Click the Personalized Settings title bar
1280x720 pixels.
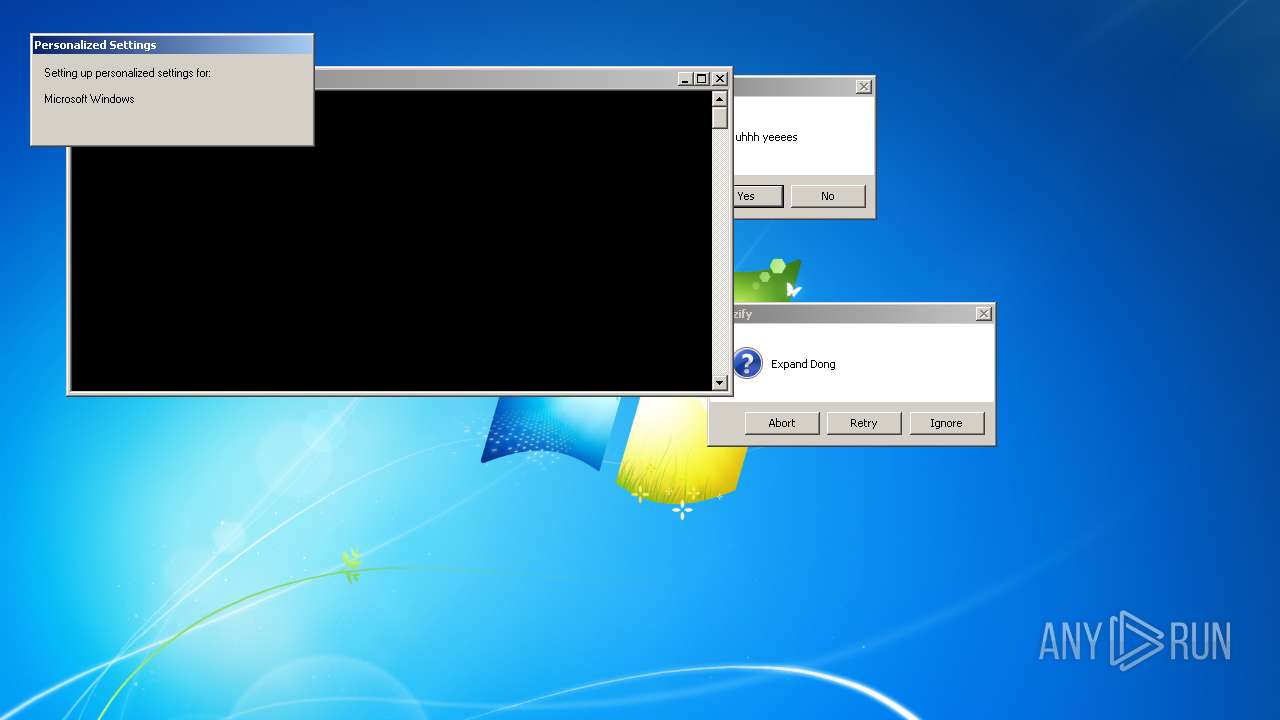[x=172, y=45]
